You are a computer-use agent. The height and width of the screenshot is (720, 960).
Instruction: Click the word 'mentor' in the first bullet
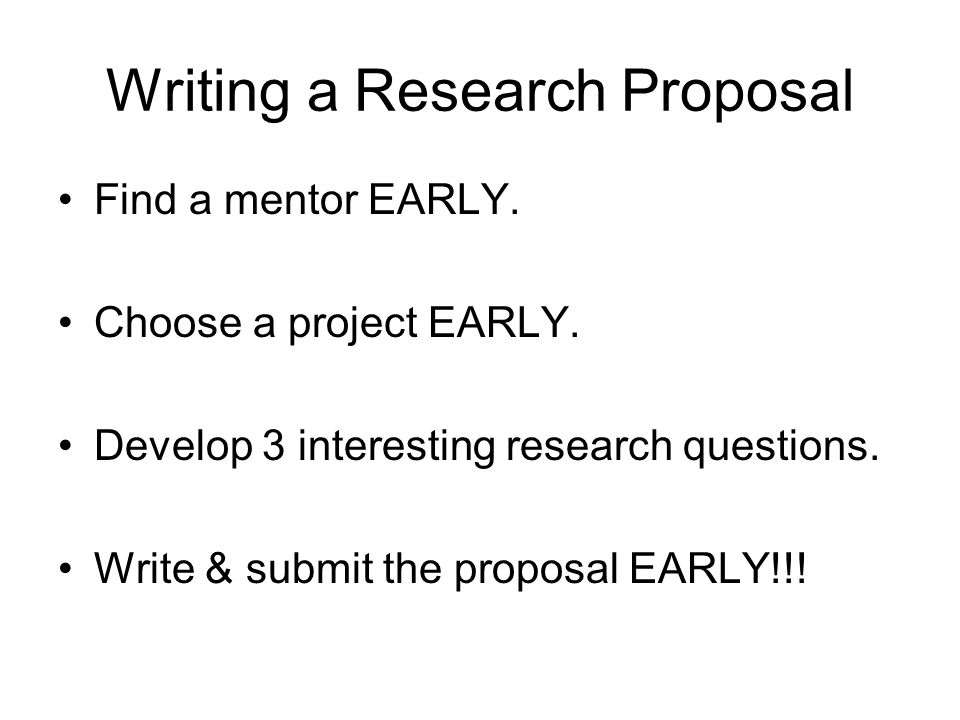(x=291, y=200)
